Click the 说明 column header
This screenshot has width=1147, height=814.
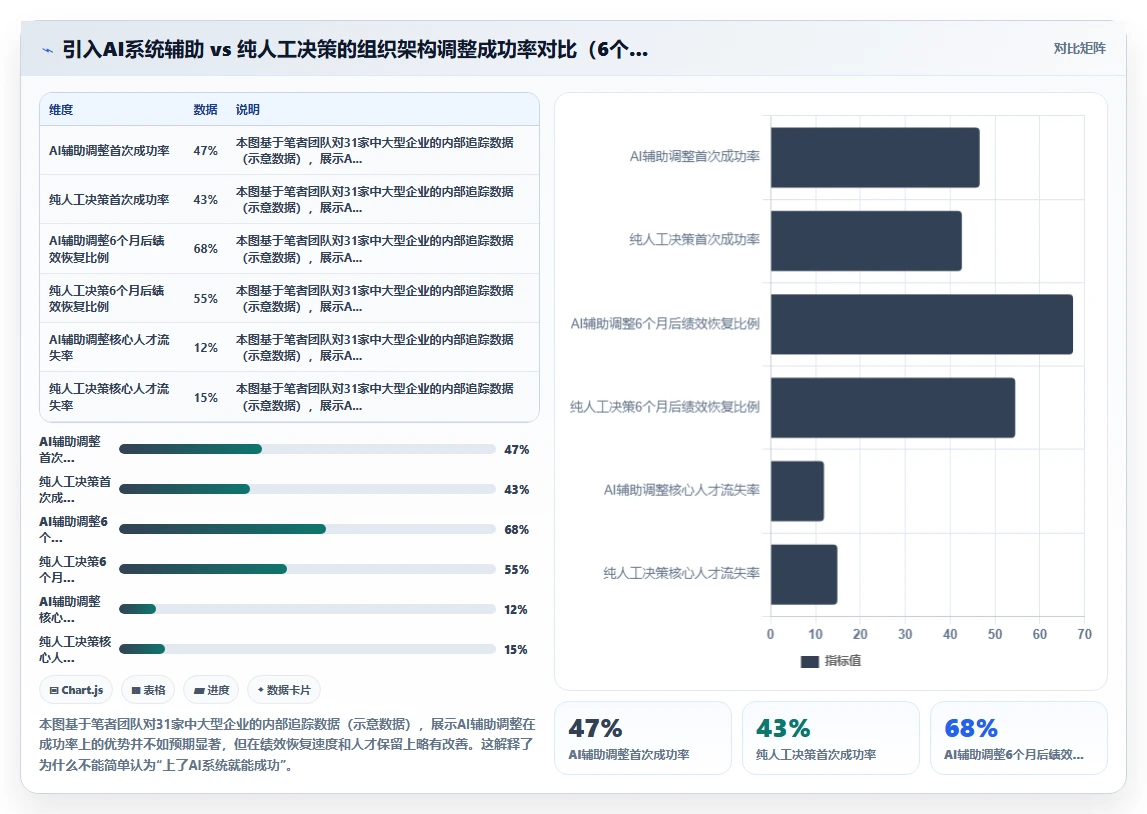click(x=247, y=110)
